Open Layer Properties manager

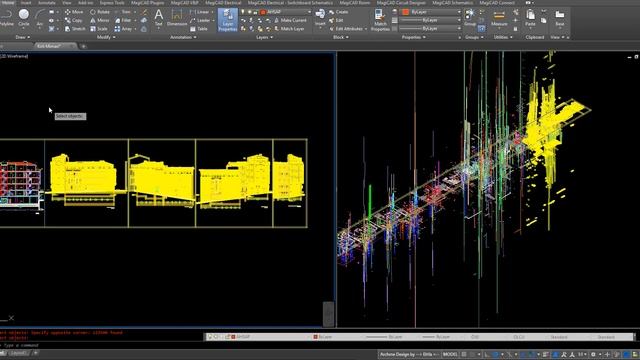227,20
